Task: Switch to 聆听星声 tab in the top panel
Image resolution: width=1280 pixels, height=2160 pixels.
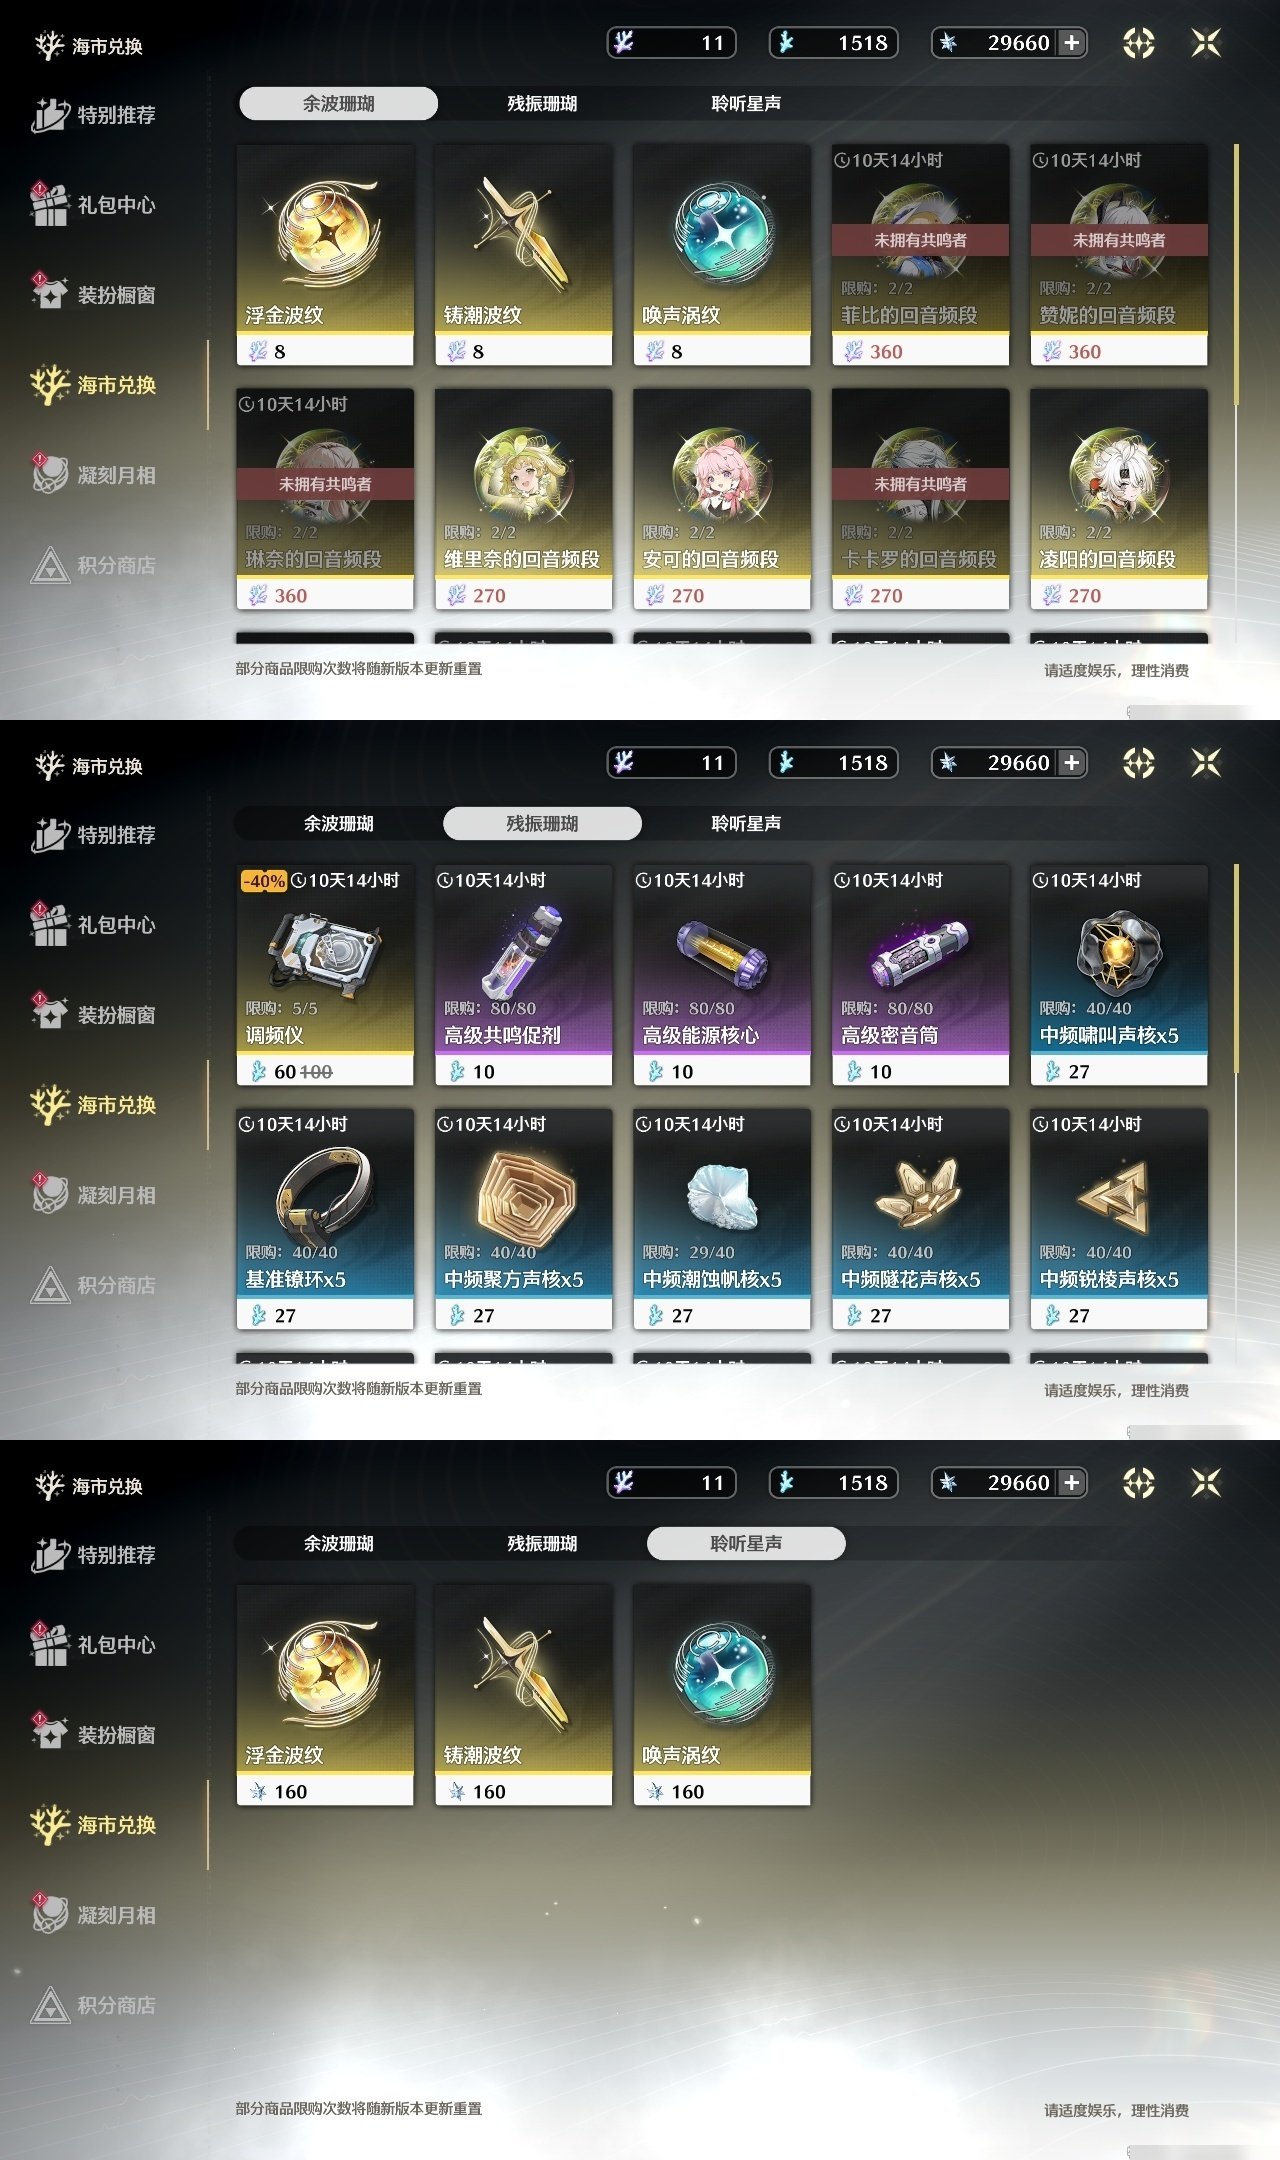Action: pyautogui.click(x=746, y=104)
